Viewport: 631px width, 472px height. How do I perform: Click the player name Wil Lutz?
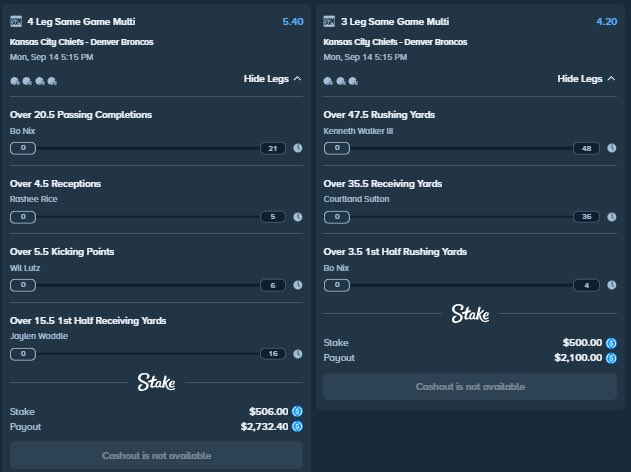tap(25, 268)
